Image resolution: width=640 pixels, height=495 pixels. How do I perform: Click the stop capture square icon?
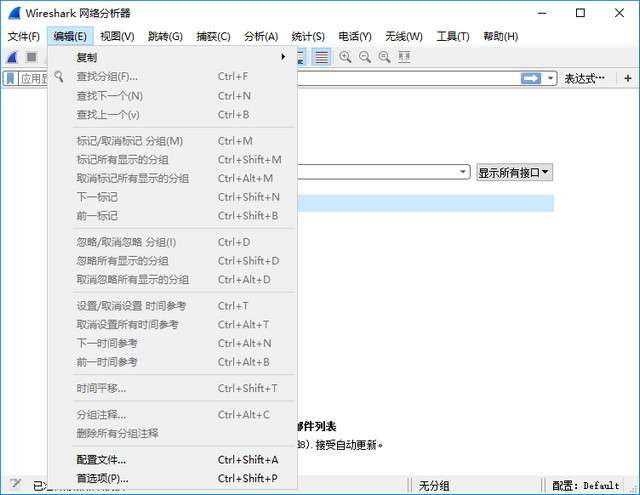coord(31,57)
